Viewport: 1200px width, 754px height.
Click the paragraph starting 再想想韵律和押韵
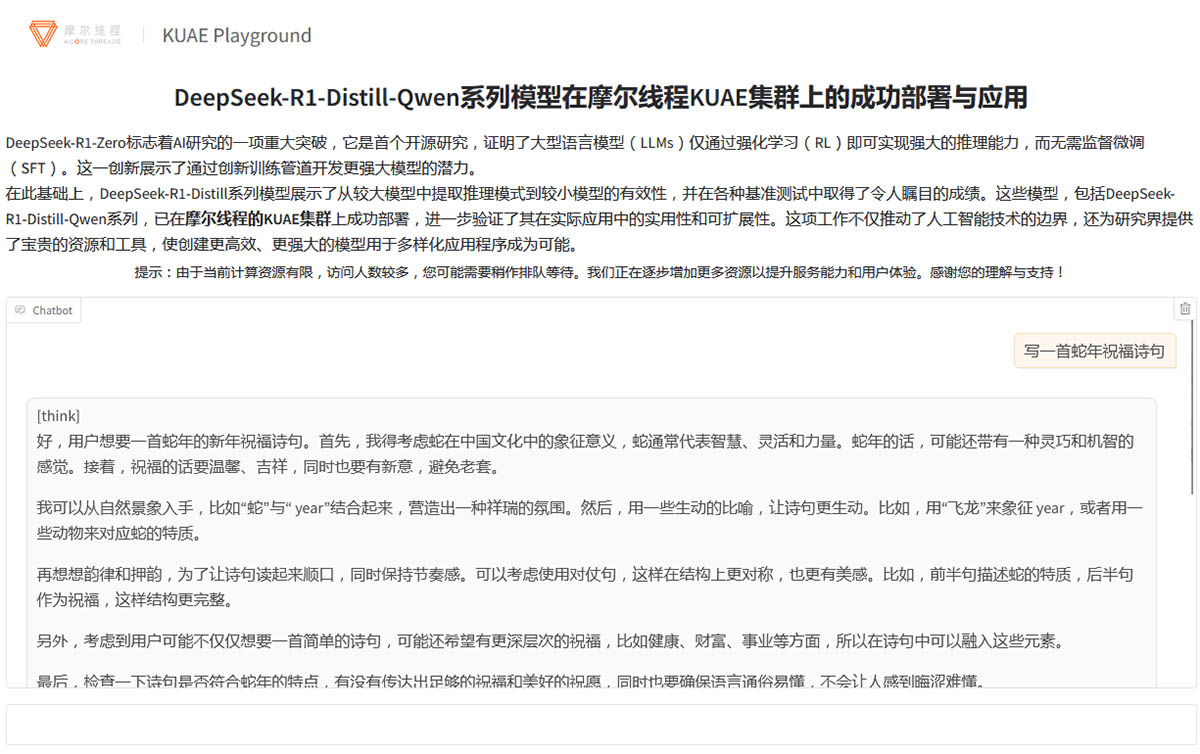point(585,587)
